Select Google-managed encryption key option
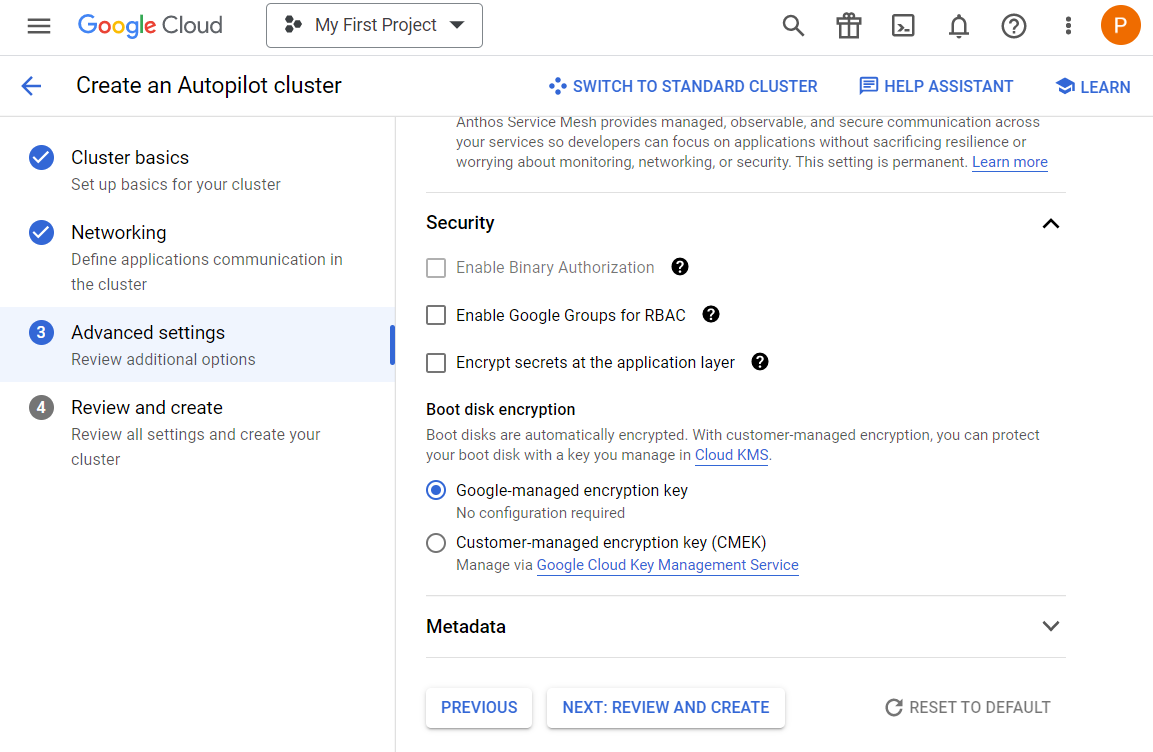The image size is (1153, 752). point(436,490)
